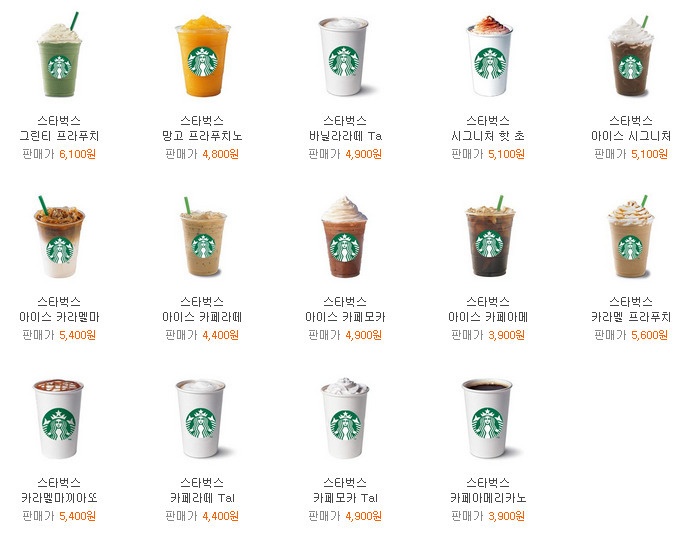Select the orange mango Frappuccino image
This screenshot has height=546, width=695.
click(203, 55)
